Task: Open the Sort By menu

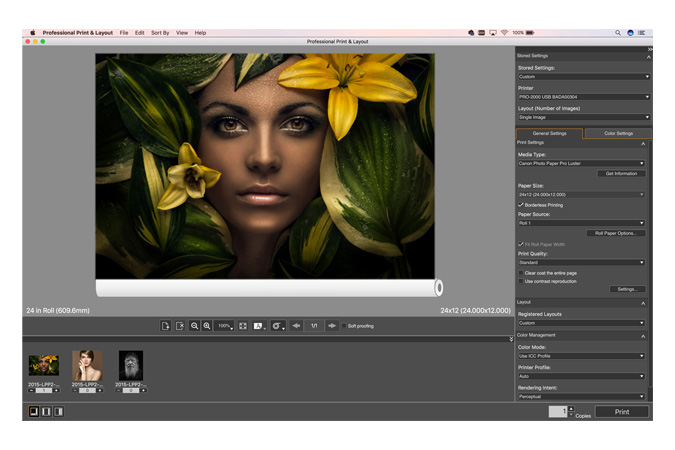Action: (x=160, y=33)
